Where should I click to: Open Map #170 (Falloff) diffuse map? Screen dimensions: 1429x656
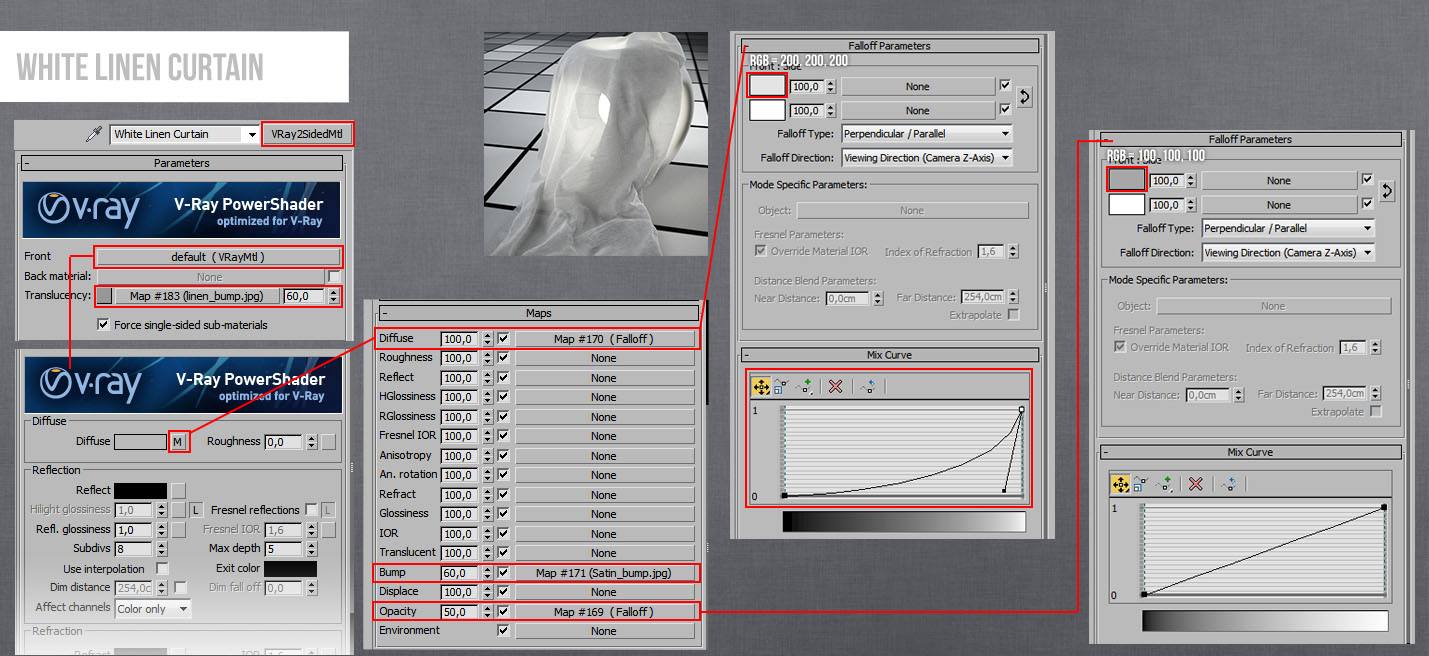click(x=604, y=339)
